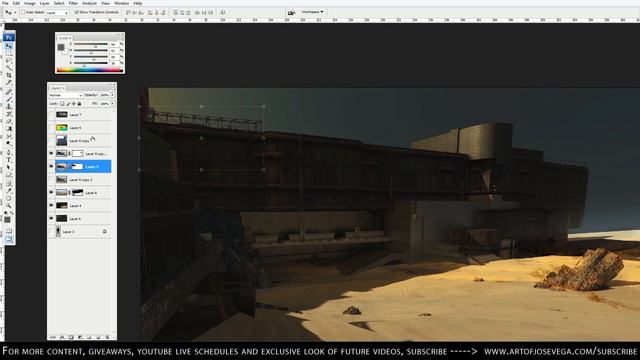Click toolbox foreground color swatch
The height and width of the screenshot is (360, 640).
coord(7,220)
